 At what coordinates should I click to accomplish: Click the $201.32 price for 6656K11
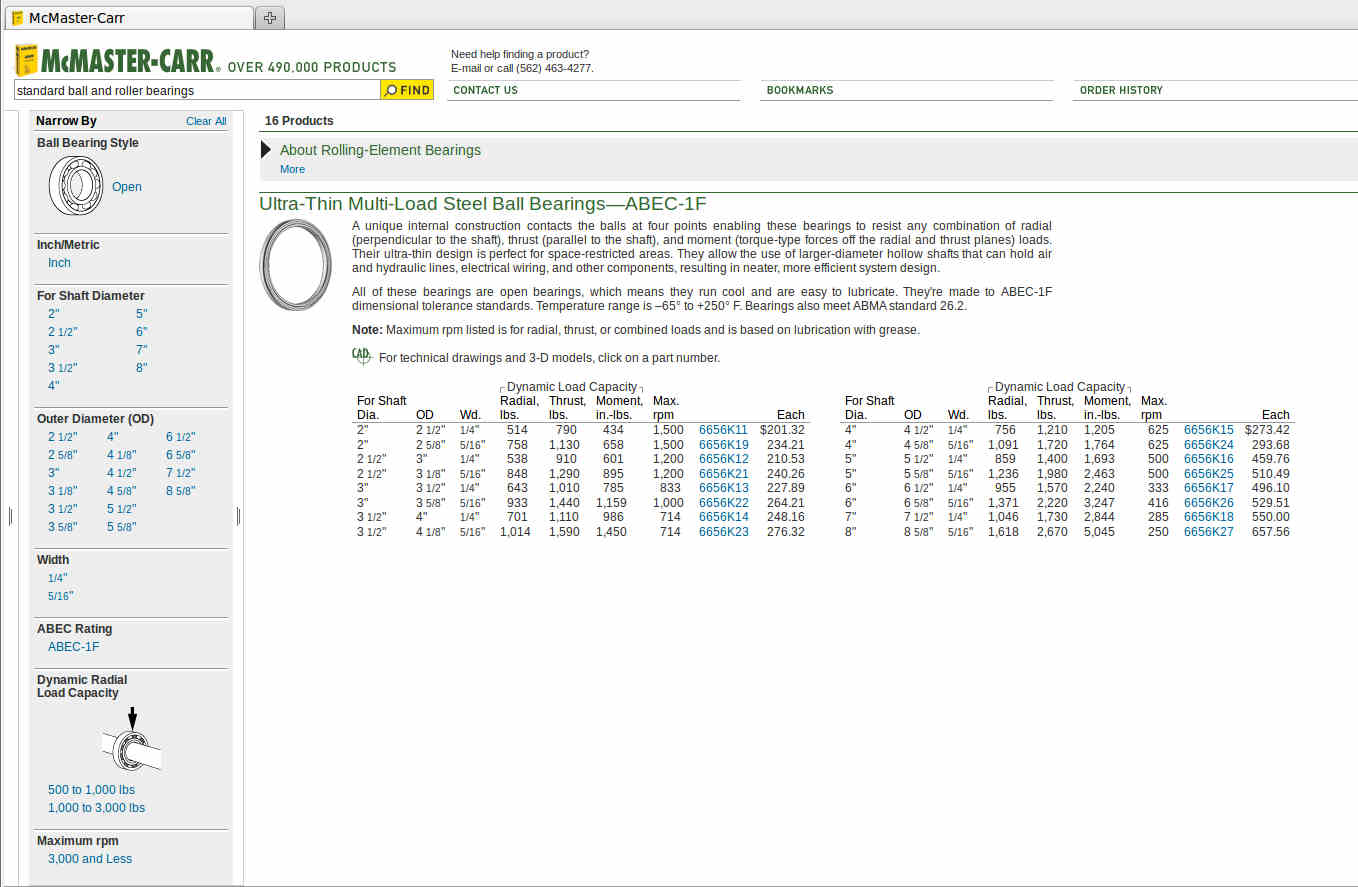pos(782,430)
